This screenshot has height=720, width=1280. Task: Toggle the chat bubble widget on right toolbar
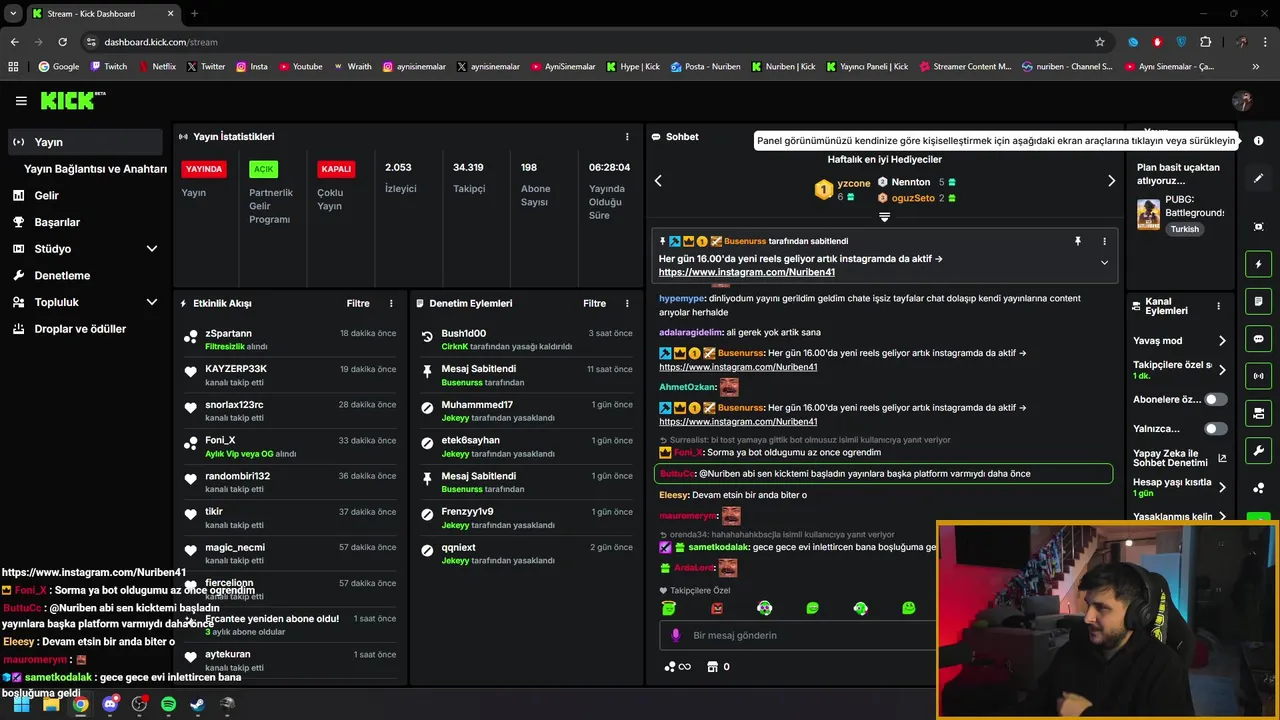[1258, 339]
